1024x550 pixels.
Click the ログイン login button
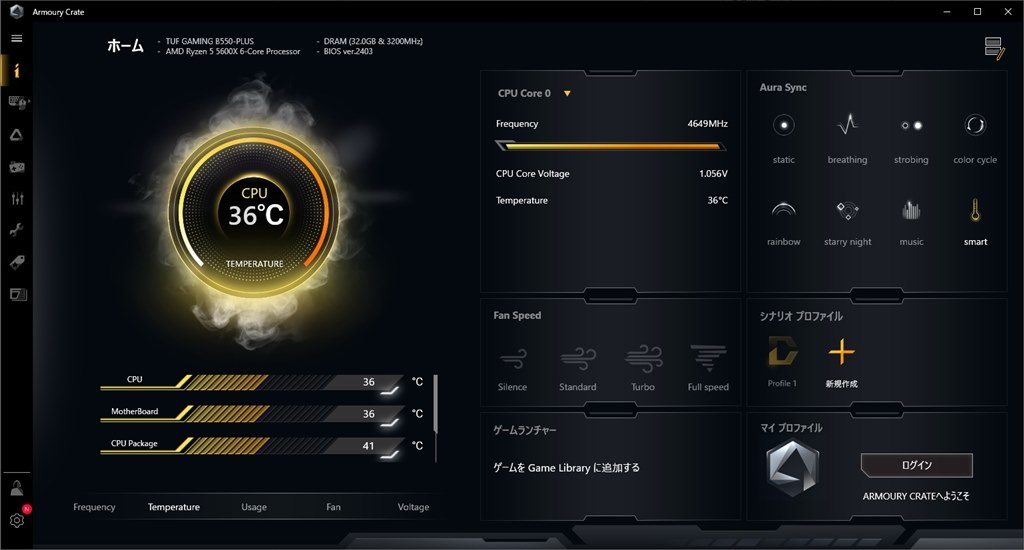click(x=916, y=465)
